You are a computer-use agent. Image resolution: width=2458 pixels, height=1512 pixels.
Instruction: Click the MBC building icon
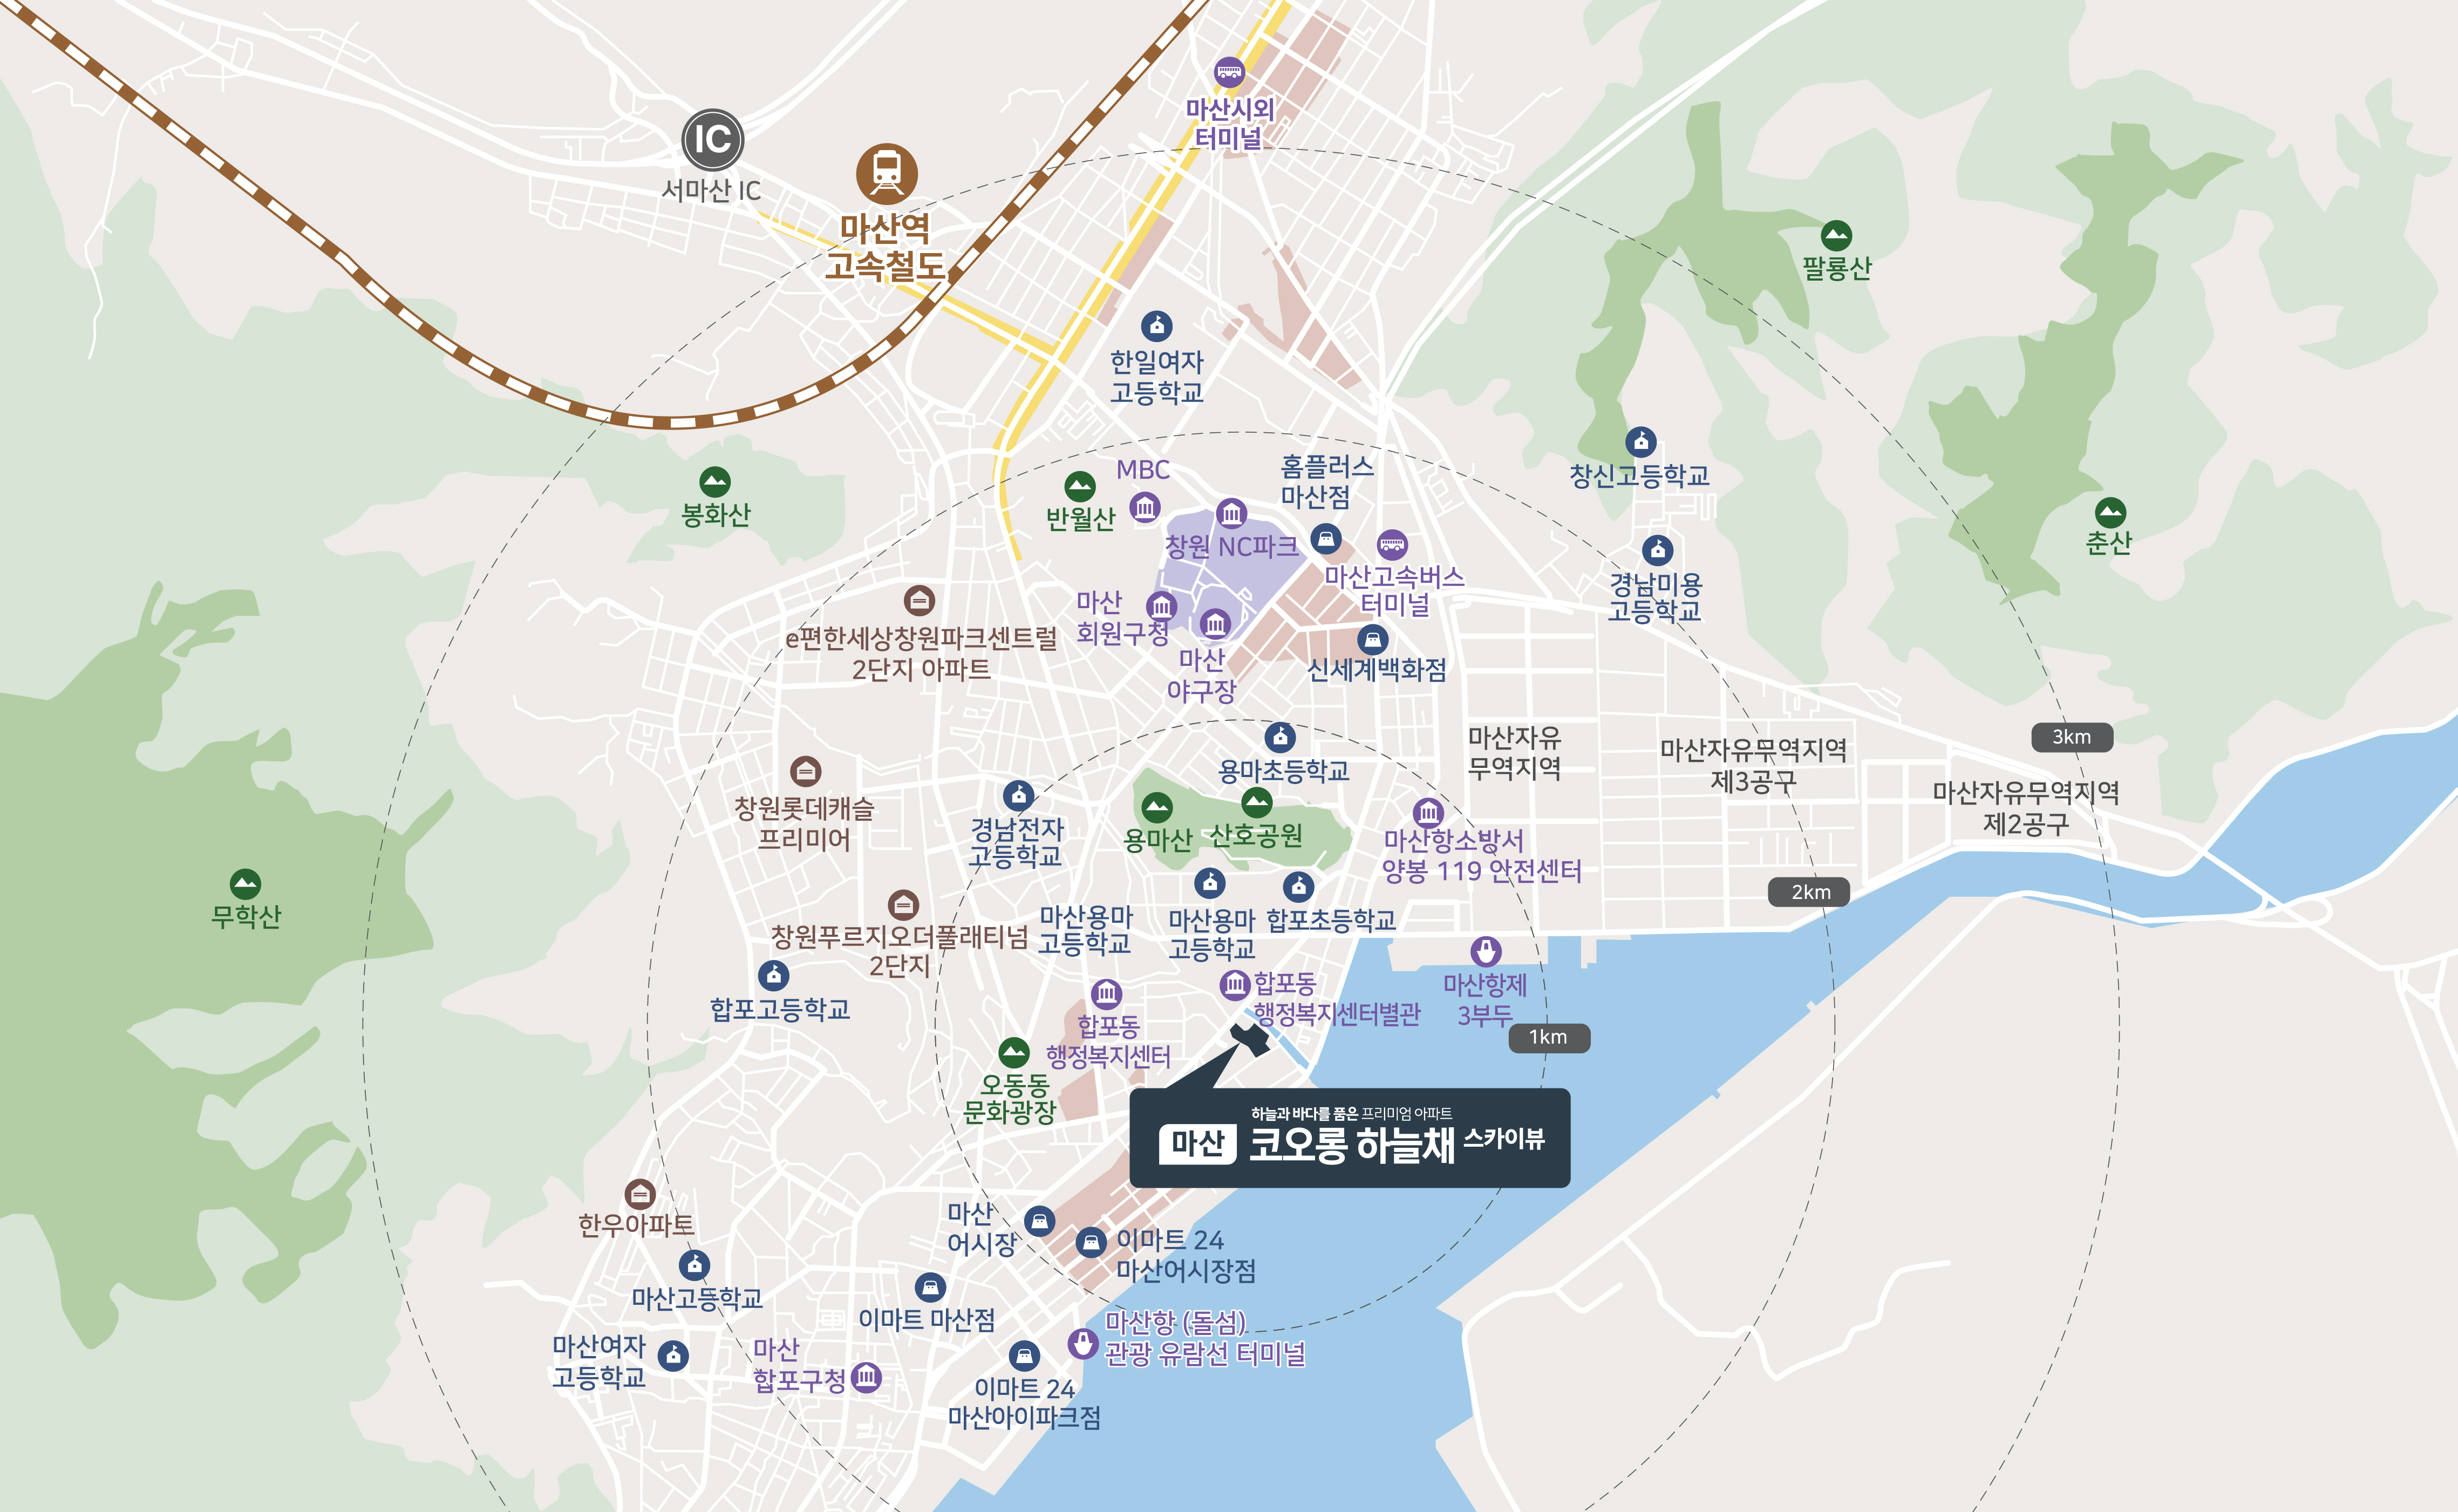coord(1145,508)
